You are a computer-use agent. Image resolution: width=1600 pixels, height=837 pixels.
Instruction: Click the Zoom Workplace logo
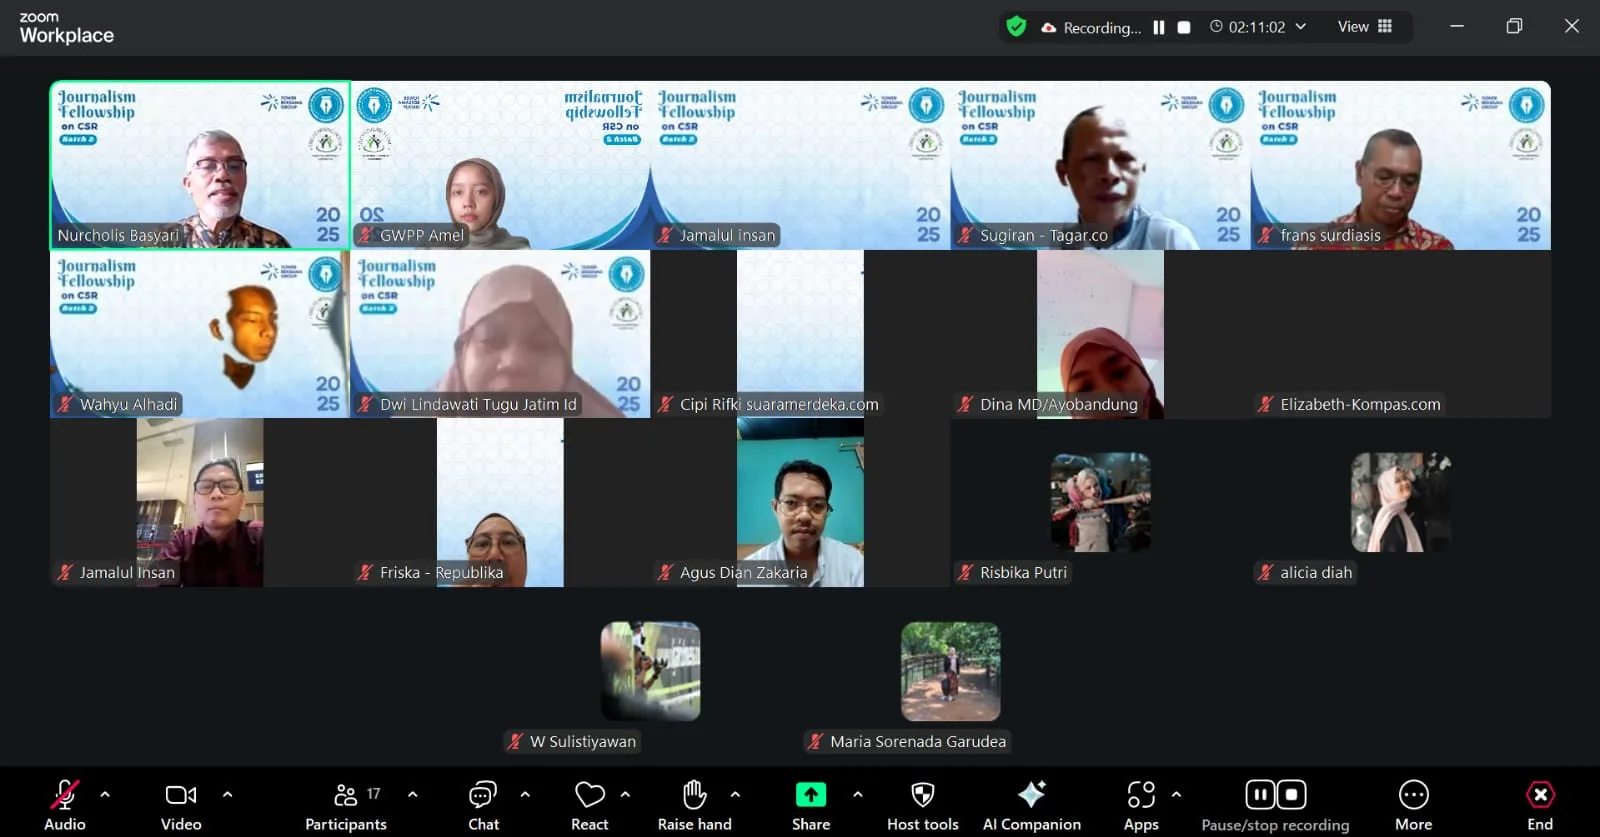point(66,28)
